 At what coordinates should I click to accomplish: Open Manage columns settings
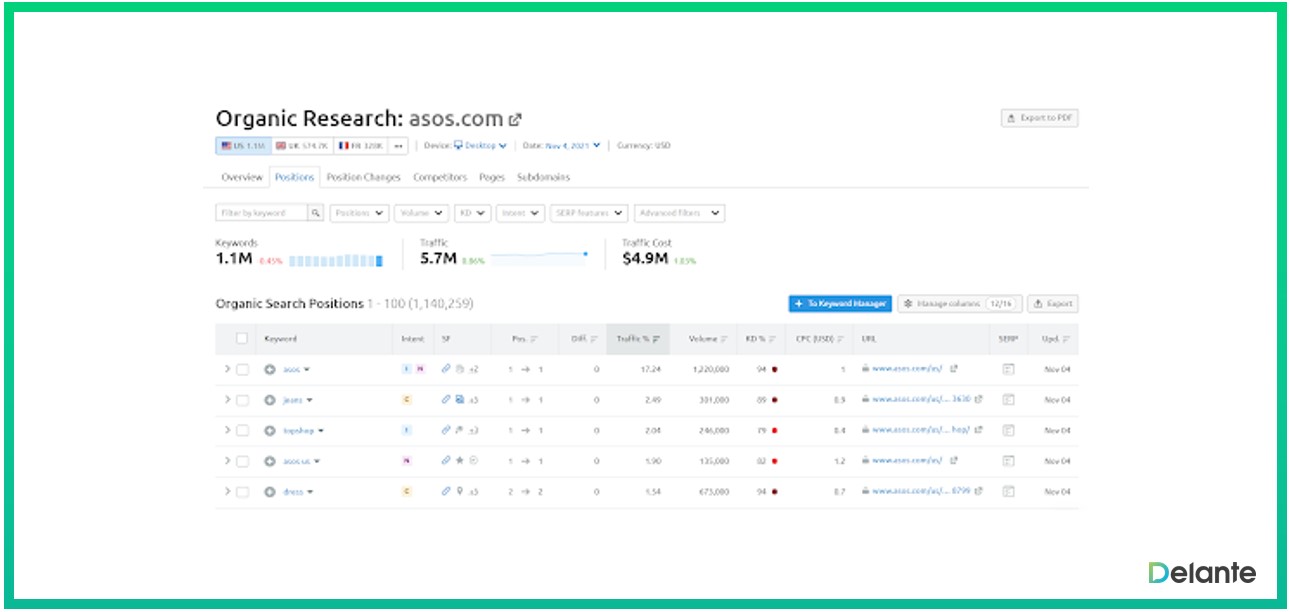point(959,304)
